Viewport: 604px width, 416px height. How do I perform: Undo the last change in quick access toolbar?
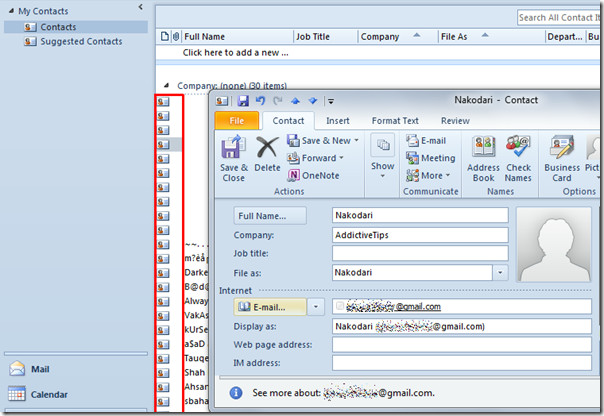(x=260, y=101)
